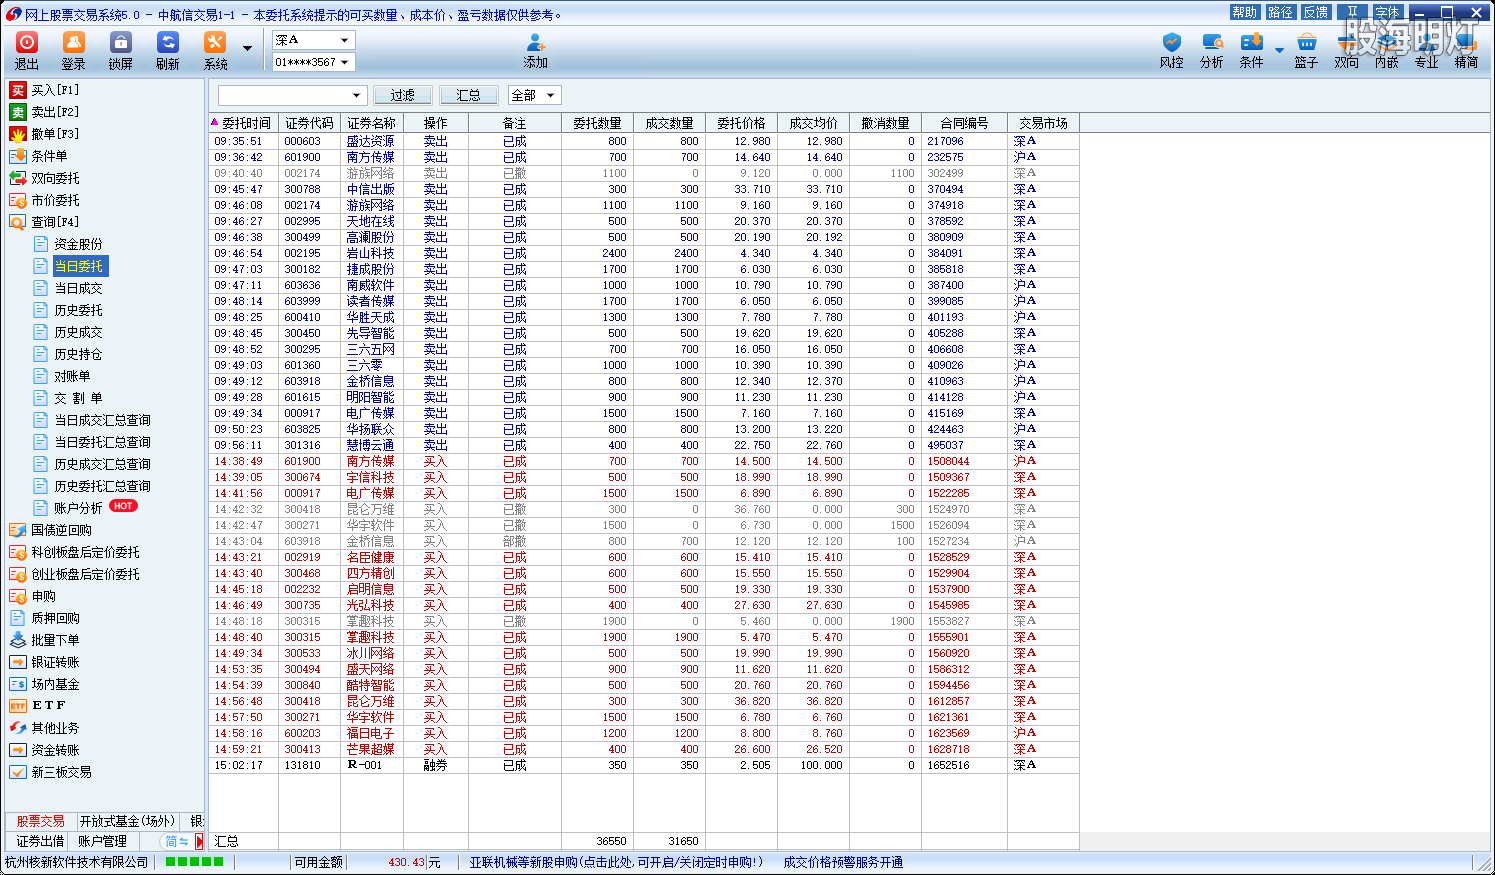Click the 刷新 (refresh) toolbar icon

pyautogui.click(x=168, y=50)
